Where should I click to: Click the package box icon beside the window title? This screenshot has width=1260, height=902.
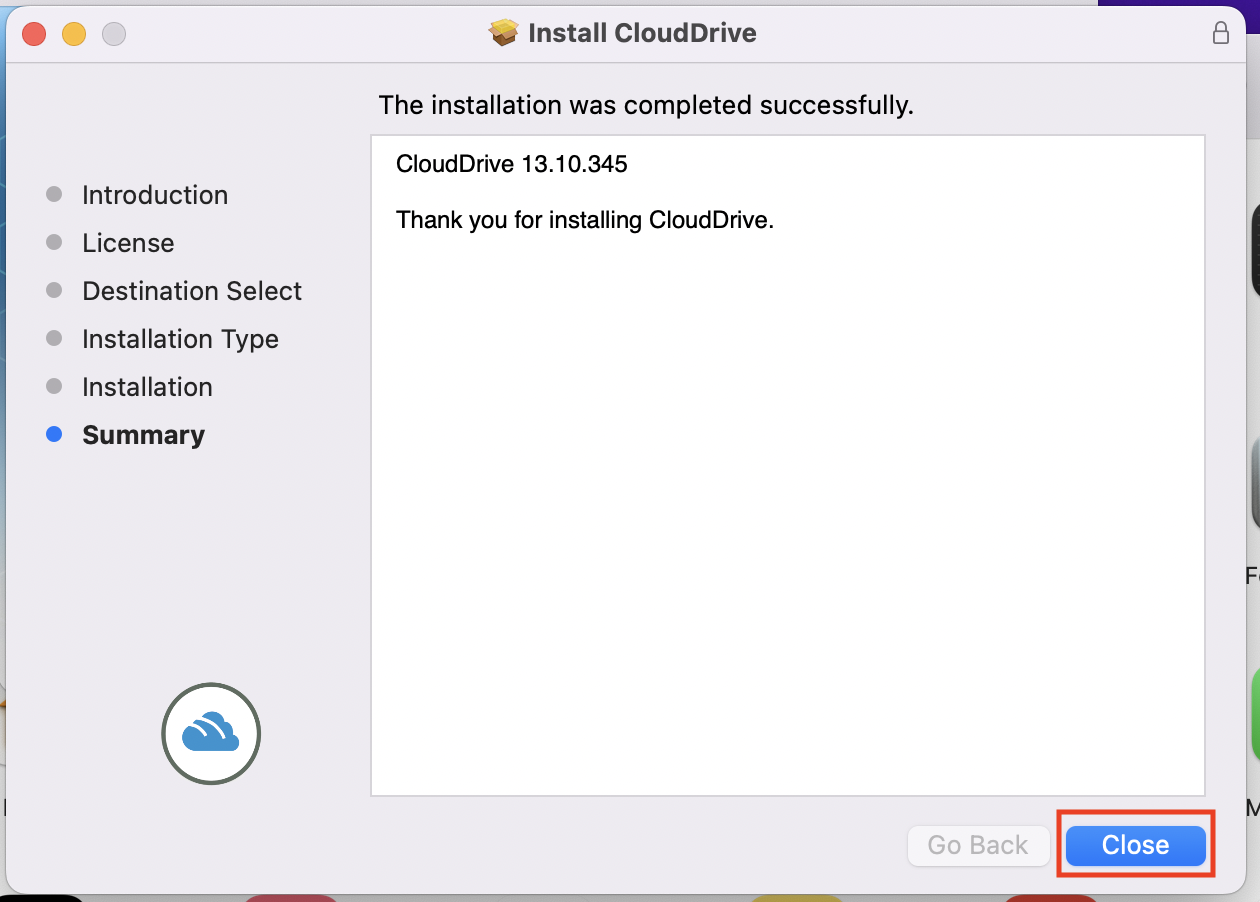pos(504,33)
